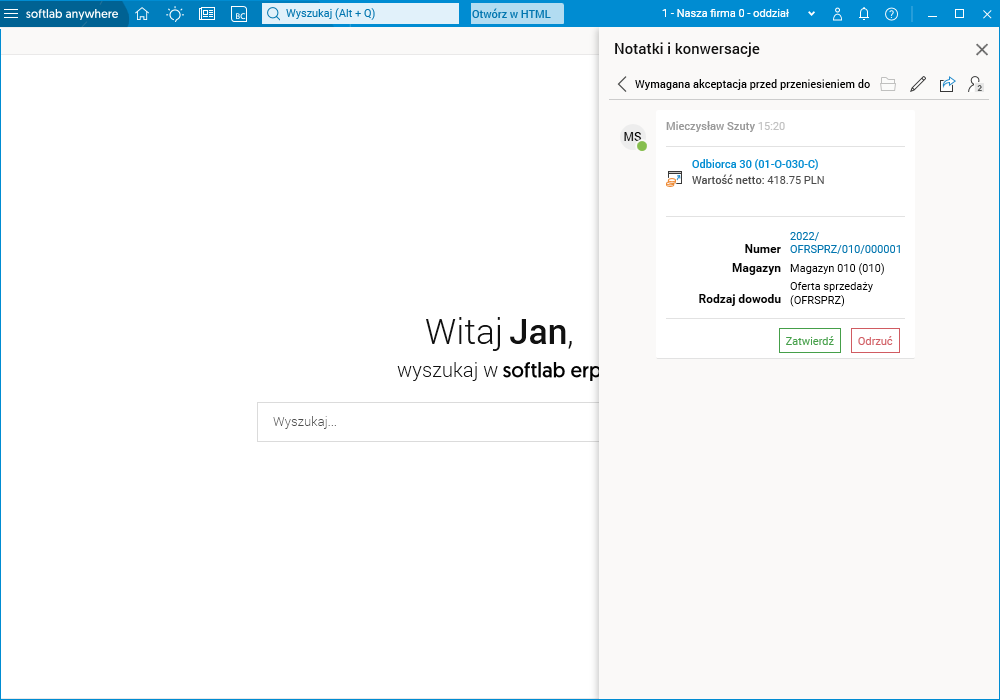
Task: Click the Odrzuć button
Action: pos(875,340)
